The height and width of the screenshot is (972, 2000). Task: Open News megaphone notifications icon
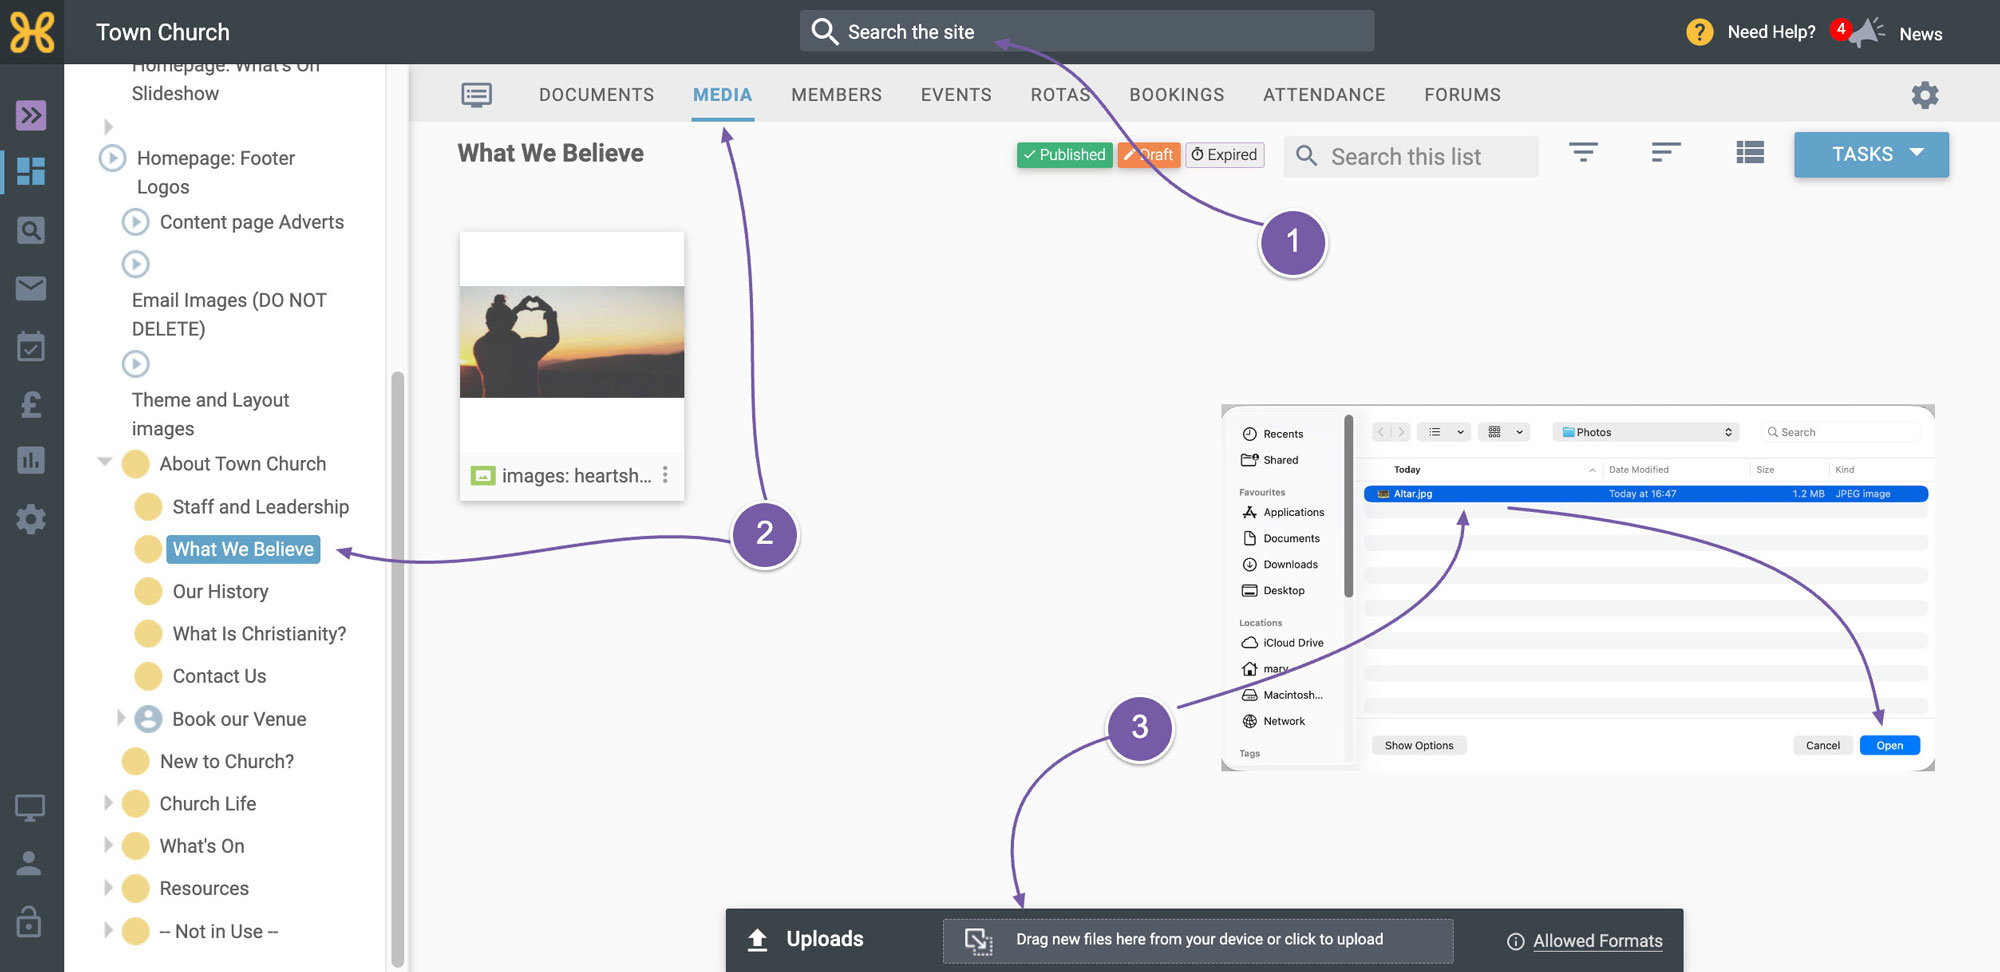(x=1865, y=33)
